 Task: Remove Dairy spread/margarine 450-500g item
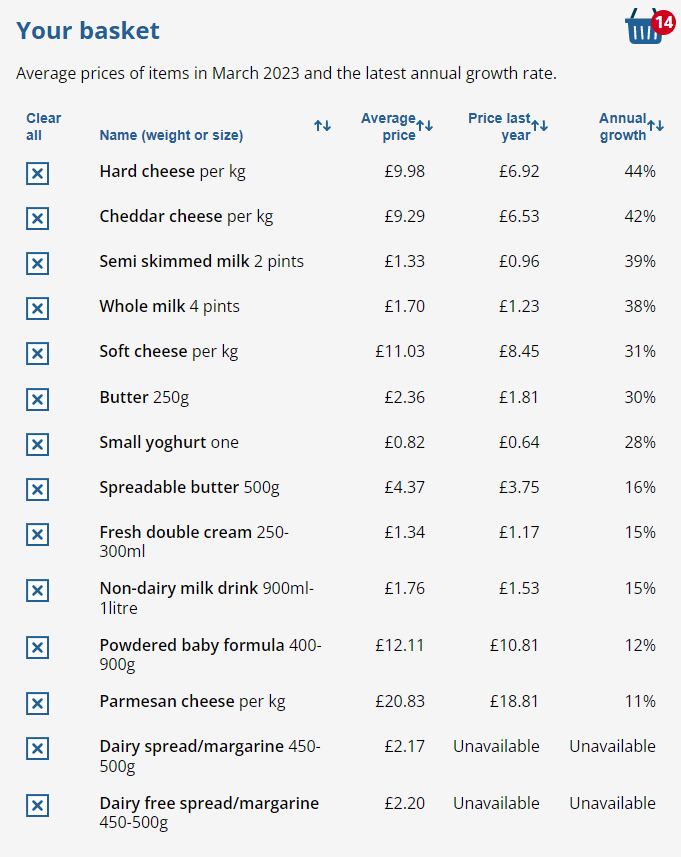(37, 748)
